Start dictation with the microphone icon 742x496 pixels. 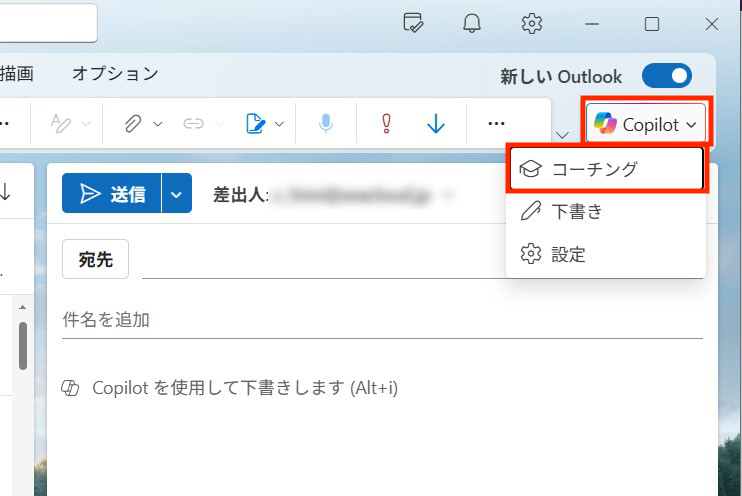coord(326,124)
